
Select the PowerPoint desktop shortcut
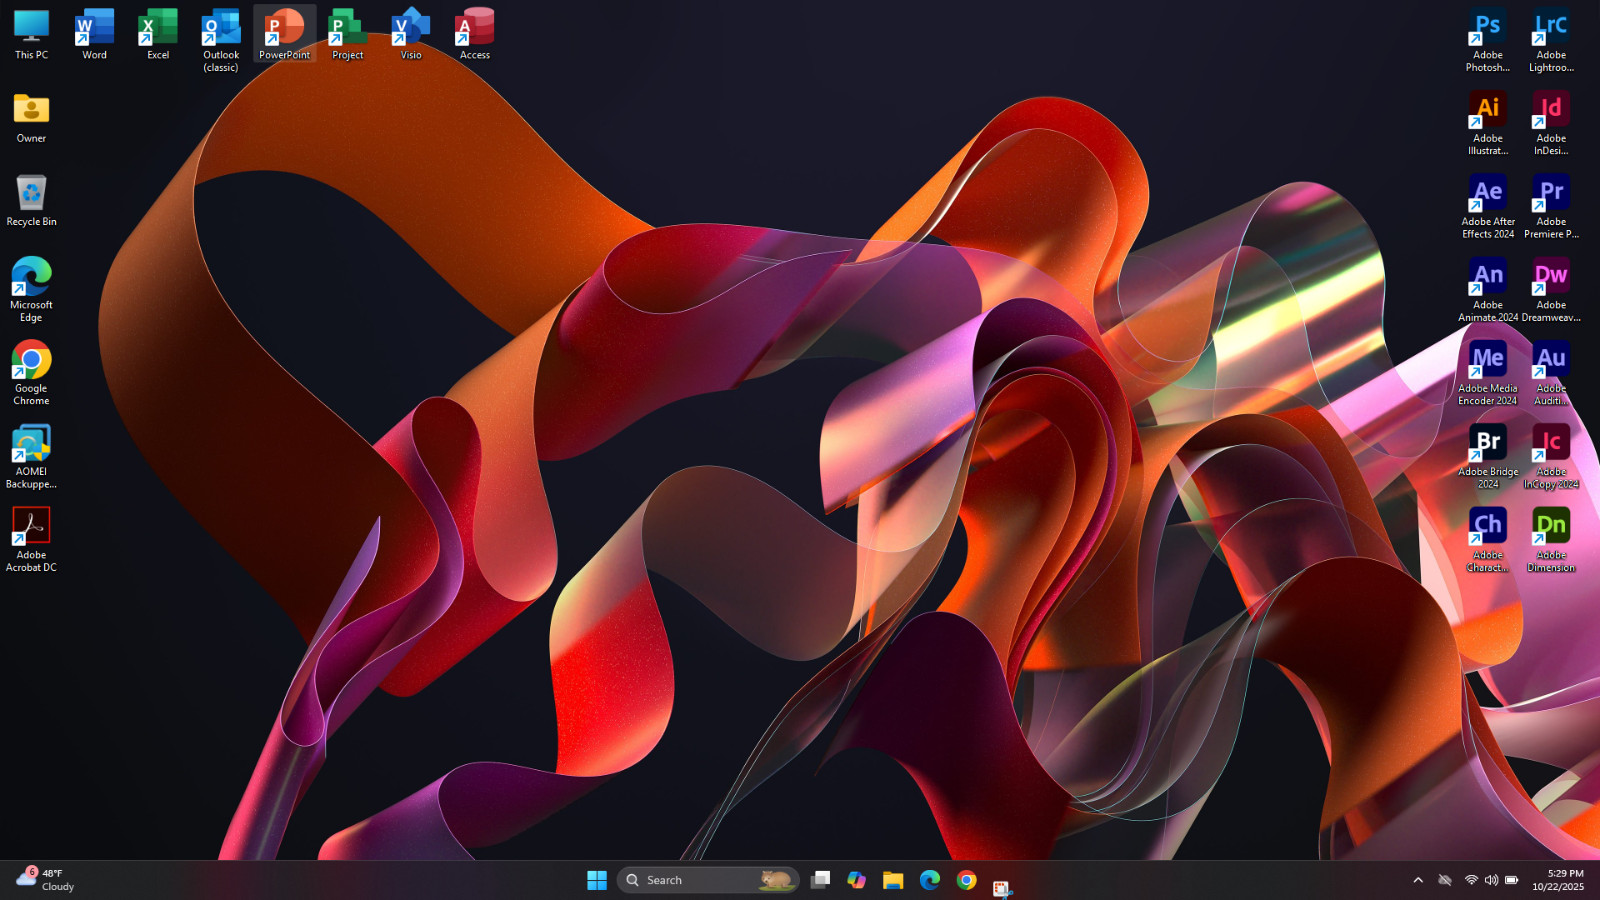[285, 34]
